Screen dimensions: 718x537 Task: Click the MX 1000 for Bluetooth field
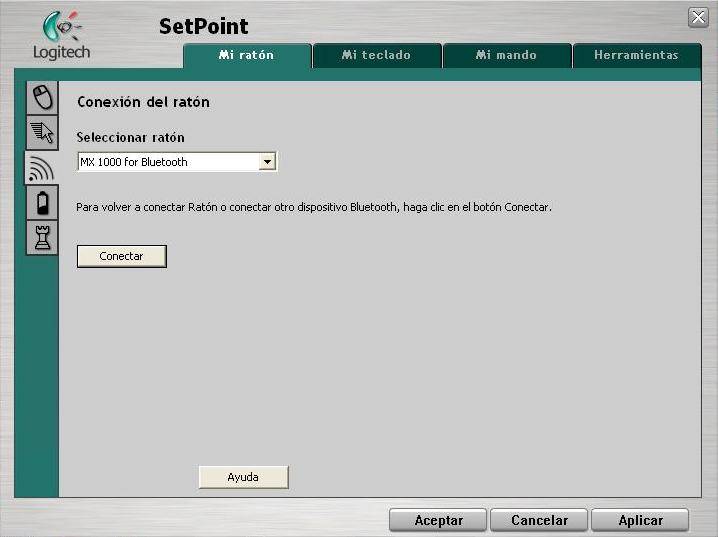point(167,162)
